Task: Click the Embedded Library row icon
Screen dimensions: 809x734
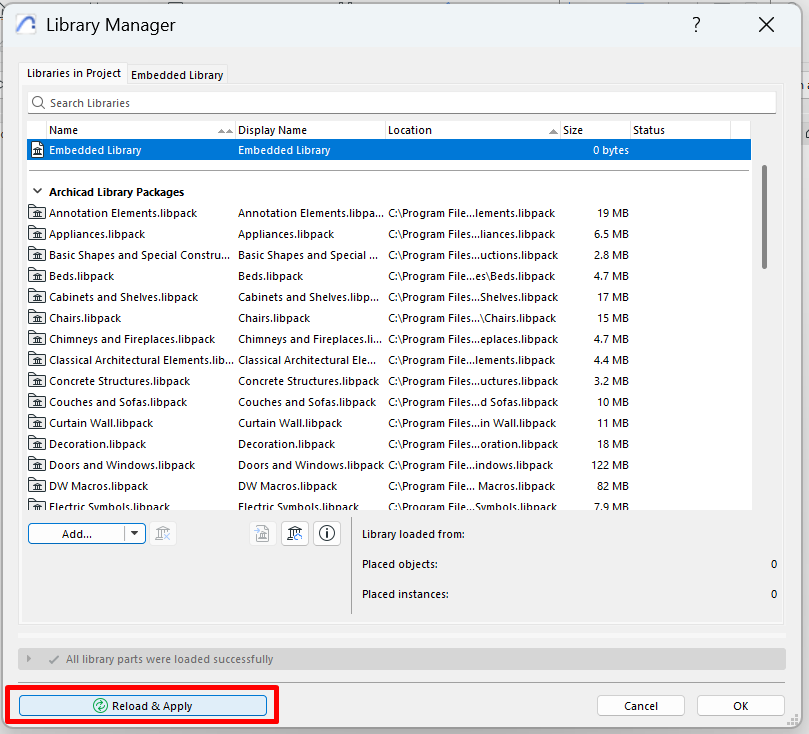Action: pos(35,150)
